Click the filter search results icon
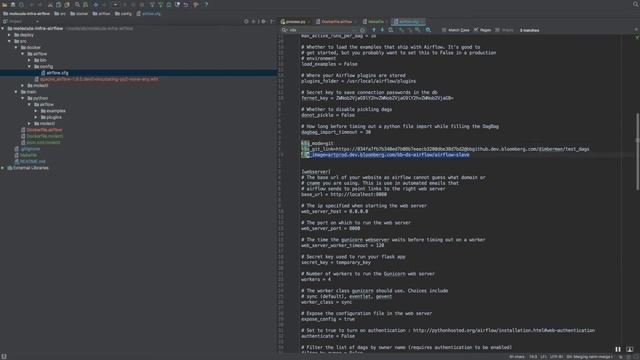Image resolution: width=640 pixels, height=360 pixels. point(428,30)
